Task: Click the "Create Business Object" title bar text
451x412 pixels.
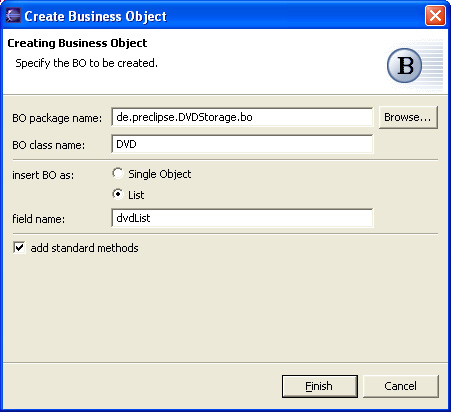Action: (x=95, y=16)
